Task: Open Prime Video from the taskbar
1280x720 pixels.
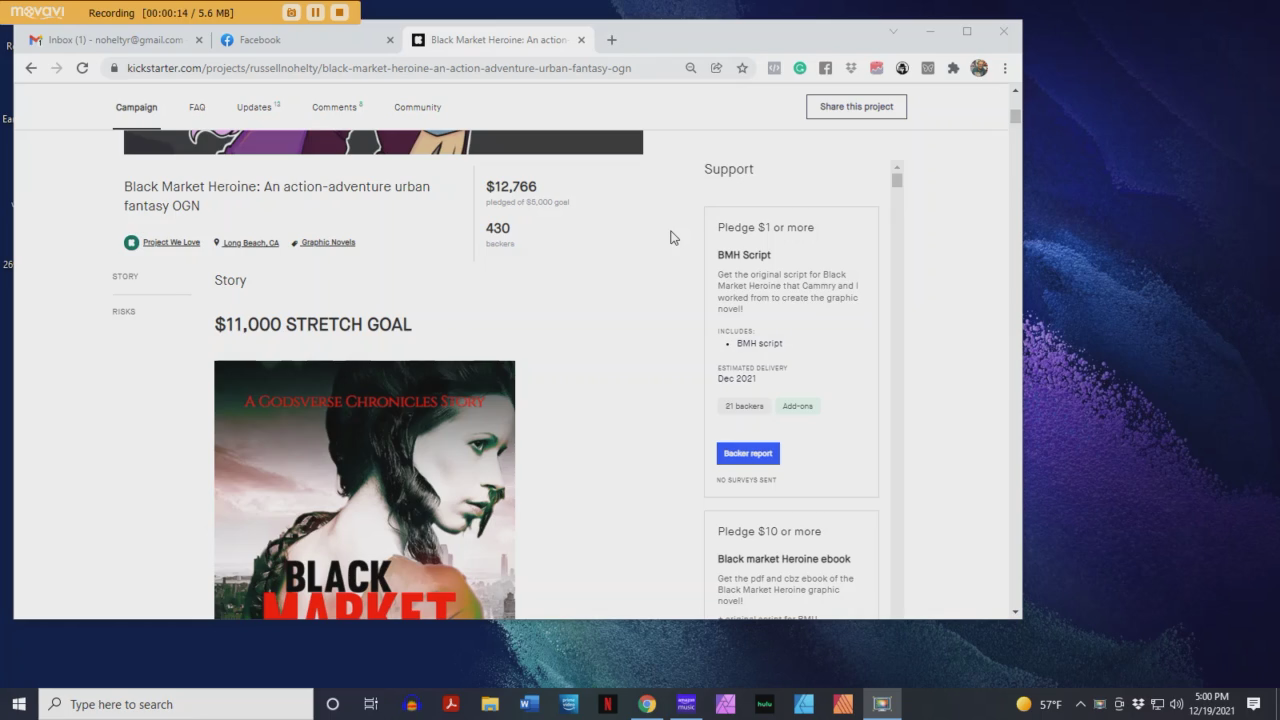Action: click(569, 704)
